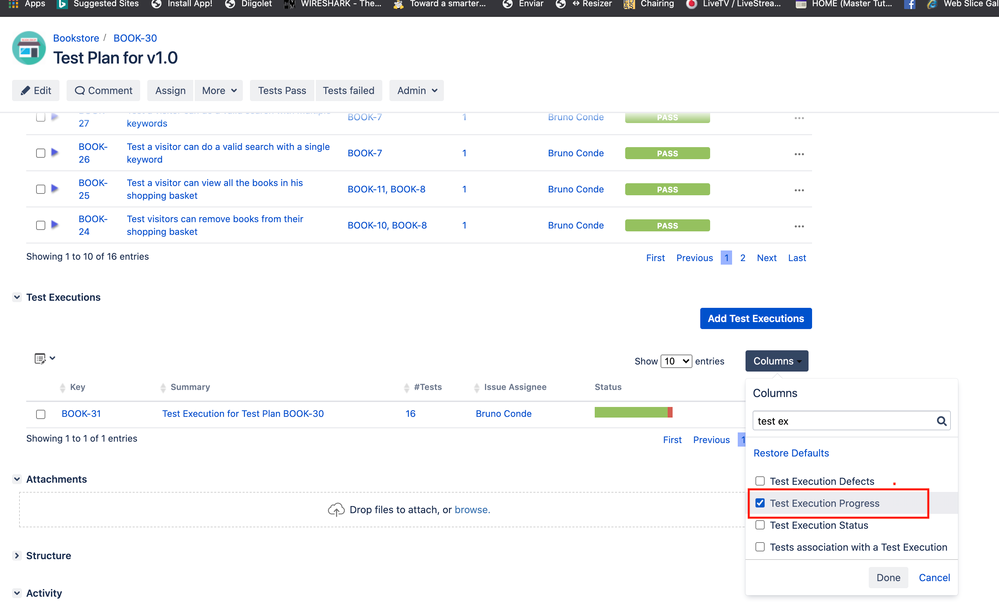Viewport: 999px width, 610px height.
Task: Open the Admin dropdown menu
Action: point(417,91)
